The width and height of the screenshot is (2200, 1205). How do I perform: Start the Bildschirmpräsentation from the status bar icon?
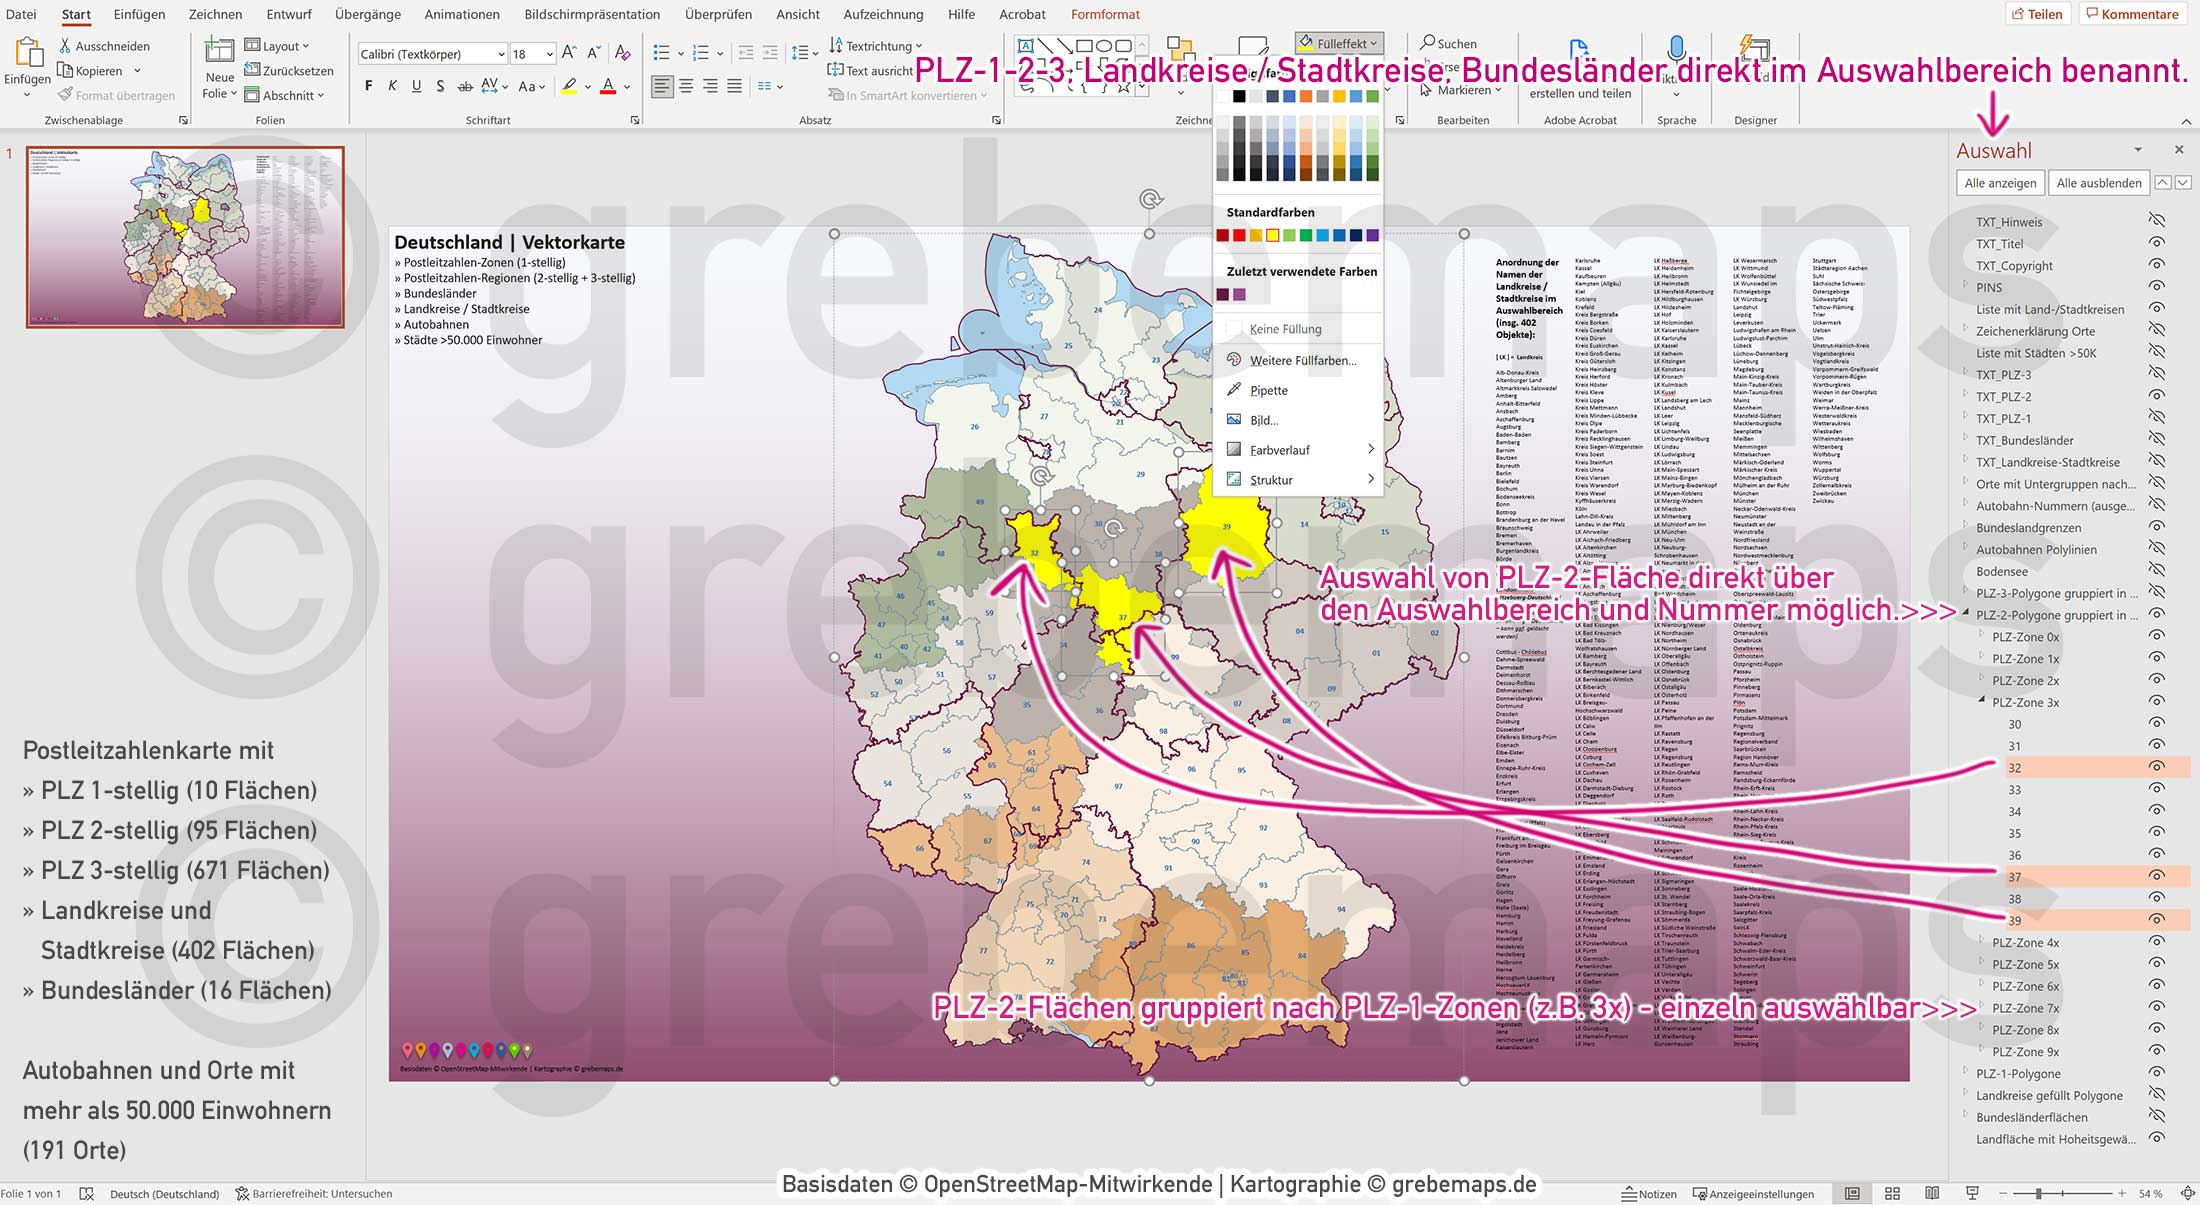point(1972,1193)
